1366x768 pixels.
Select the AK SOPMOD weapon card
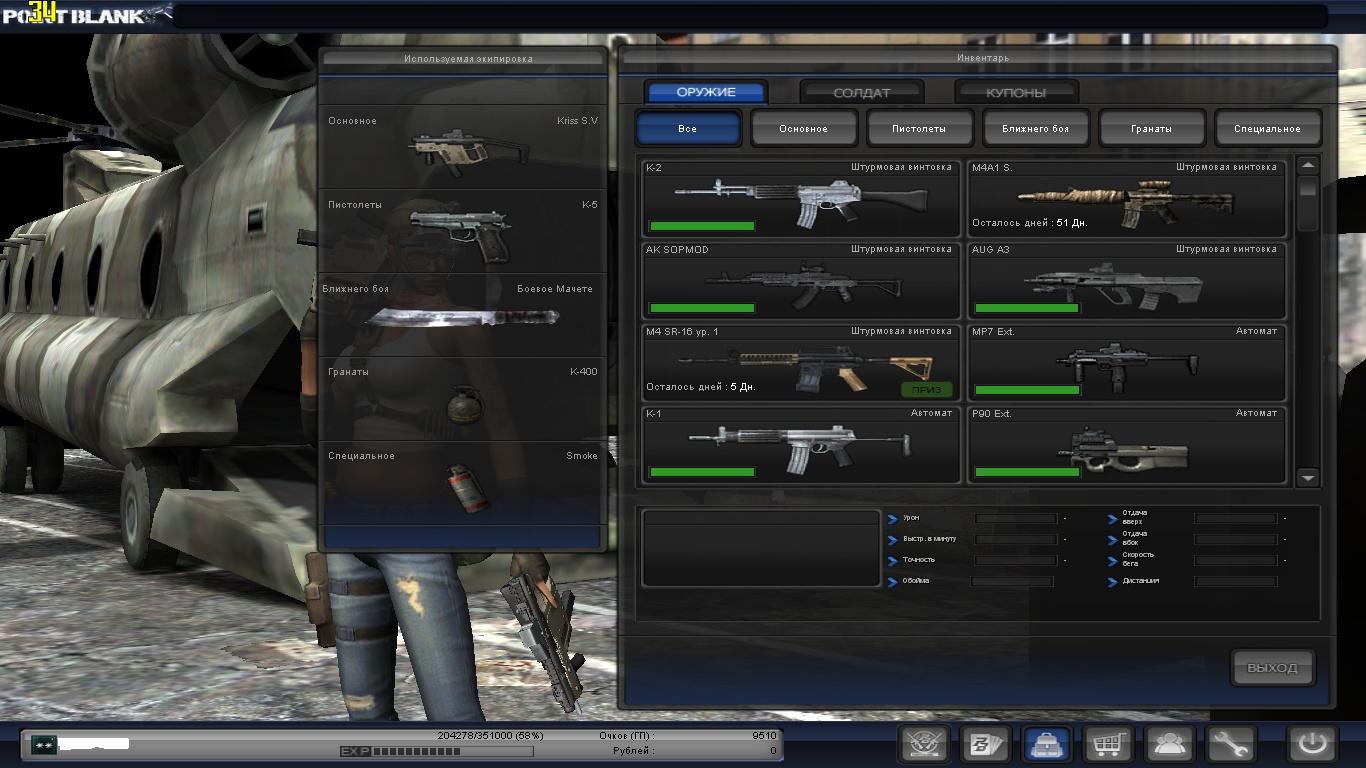click(800, 280)
